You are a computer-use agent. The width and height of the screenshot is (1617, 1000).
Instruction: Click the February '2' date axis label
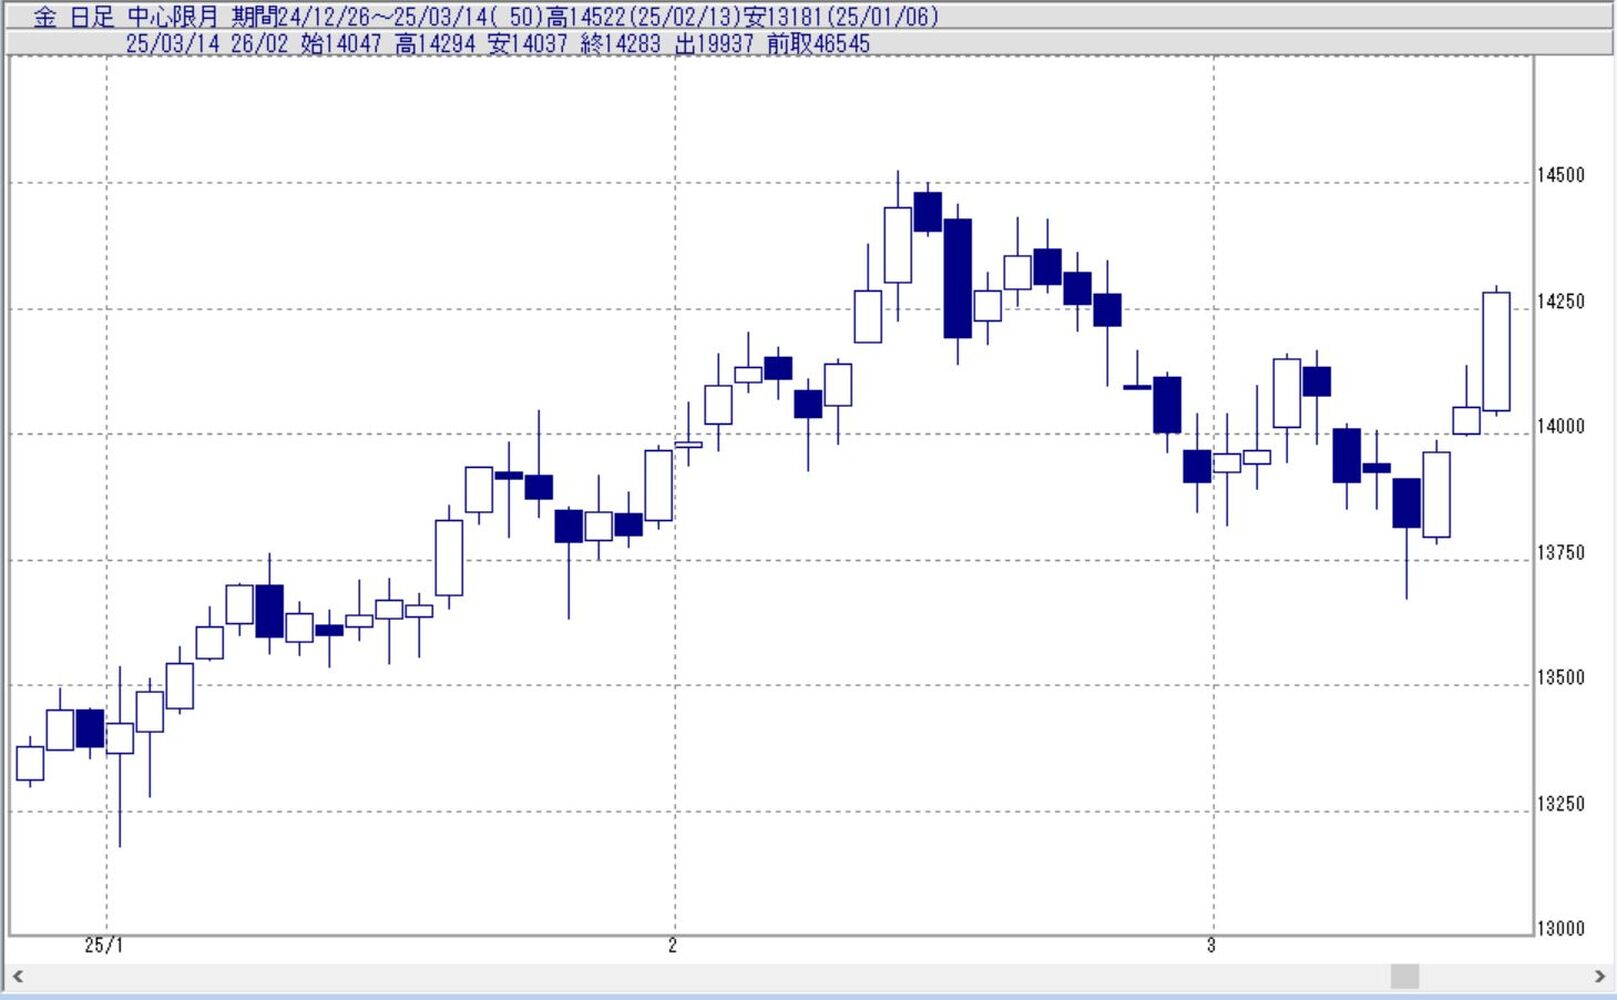[673, 946]
